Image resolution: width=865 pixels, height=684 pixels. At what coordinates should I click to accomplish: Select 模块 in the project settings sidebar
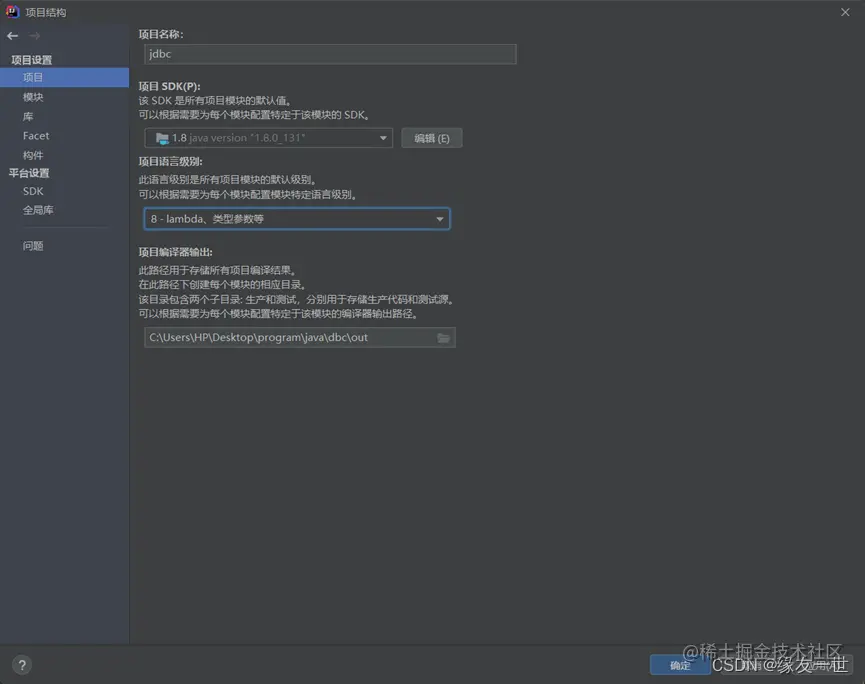coord(34,96)
